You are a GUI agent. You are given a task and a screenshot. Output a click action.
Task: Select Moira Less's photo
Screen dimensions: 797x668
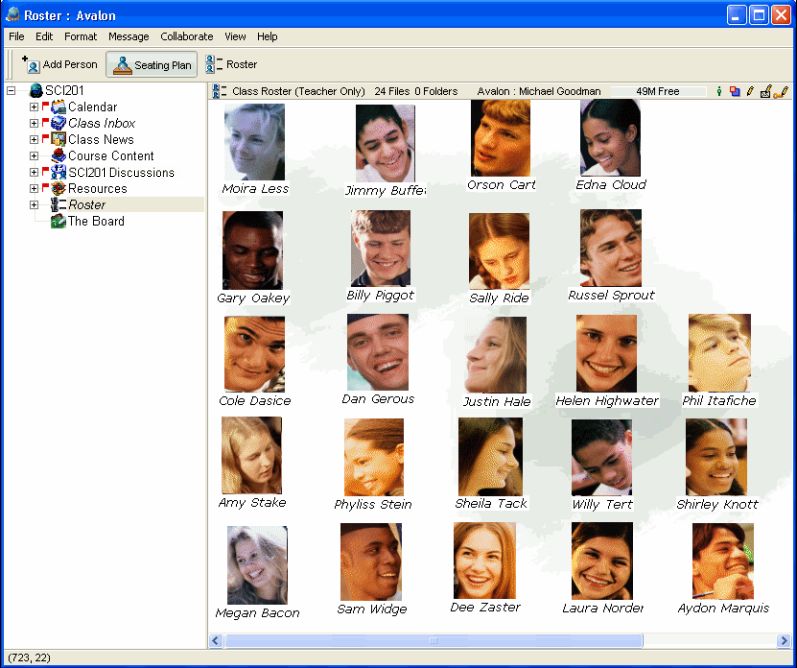[x=254, y=141]
